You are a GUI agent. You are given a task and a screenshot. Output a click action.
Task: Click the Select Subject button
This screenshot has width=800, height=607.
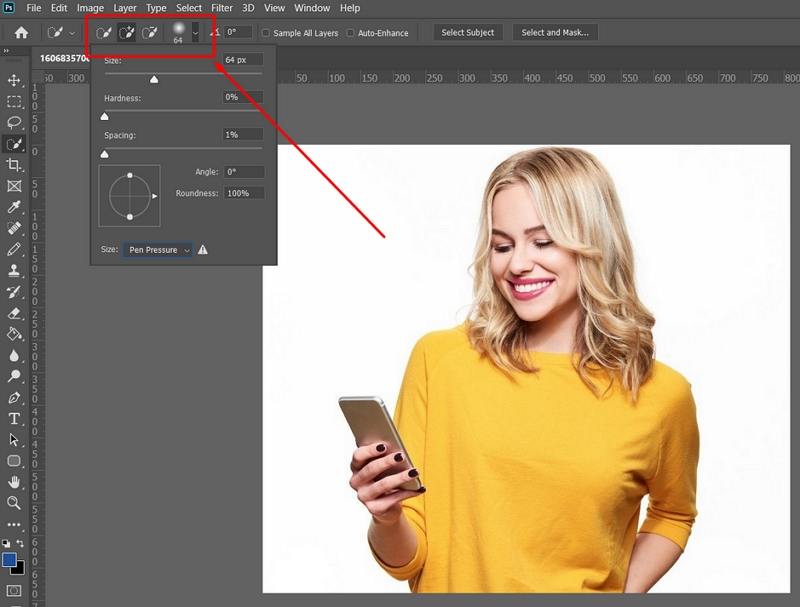tap(468, 33)
